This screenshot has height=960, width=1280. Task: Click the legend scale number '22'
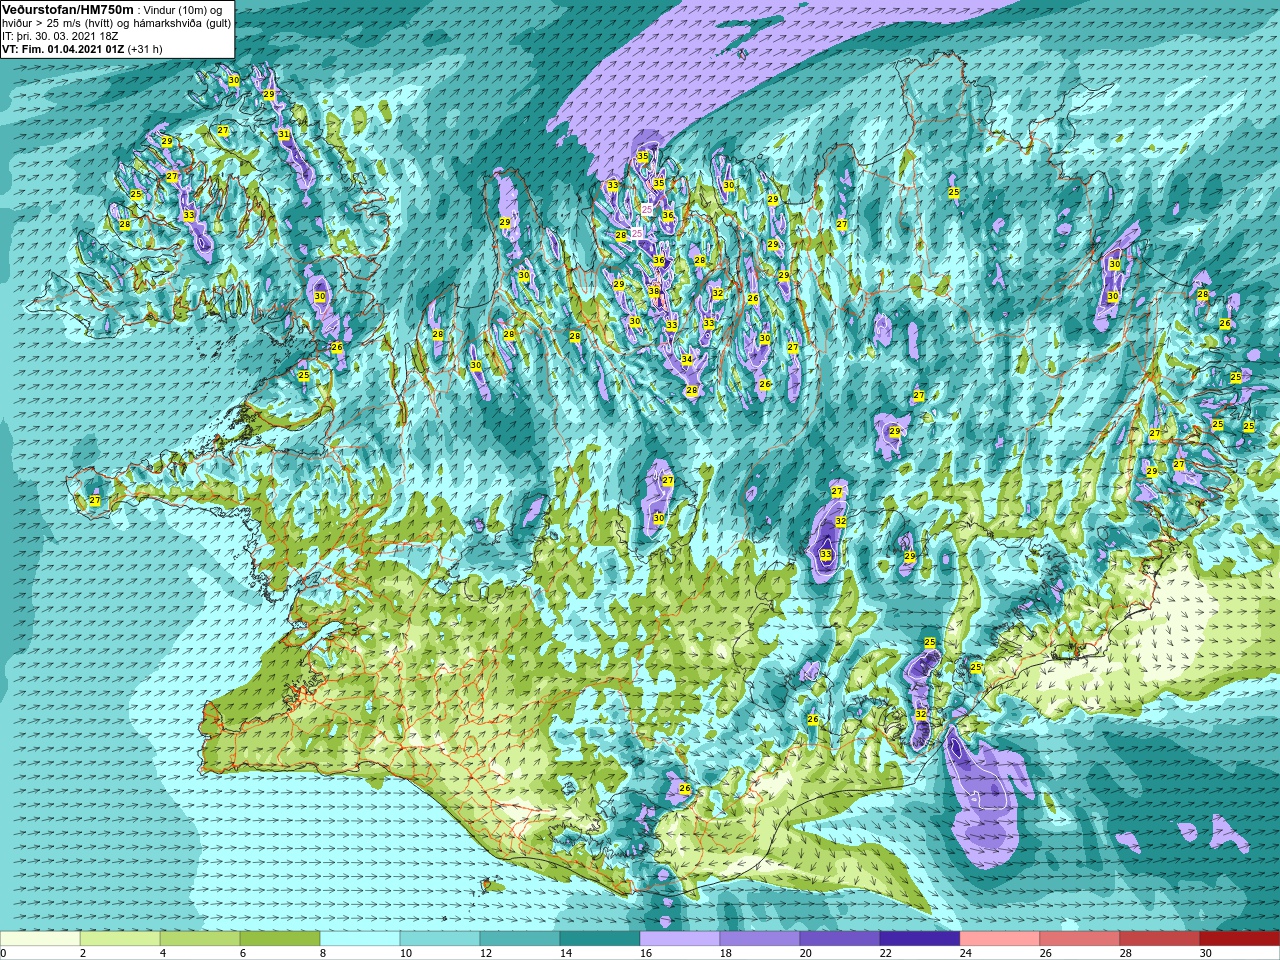[x=885, y=953]
